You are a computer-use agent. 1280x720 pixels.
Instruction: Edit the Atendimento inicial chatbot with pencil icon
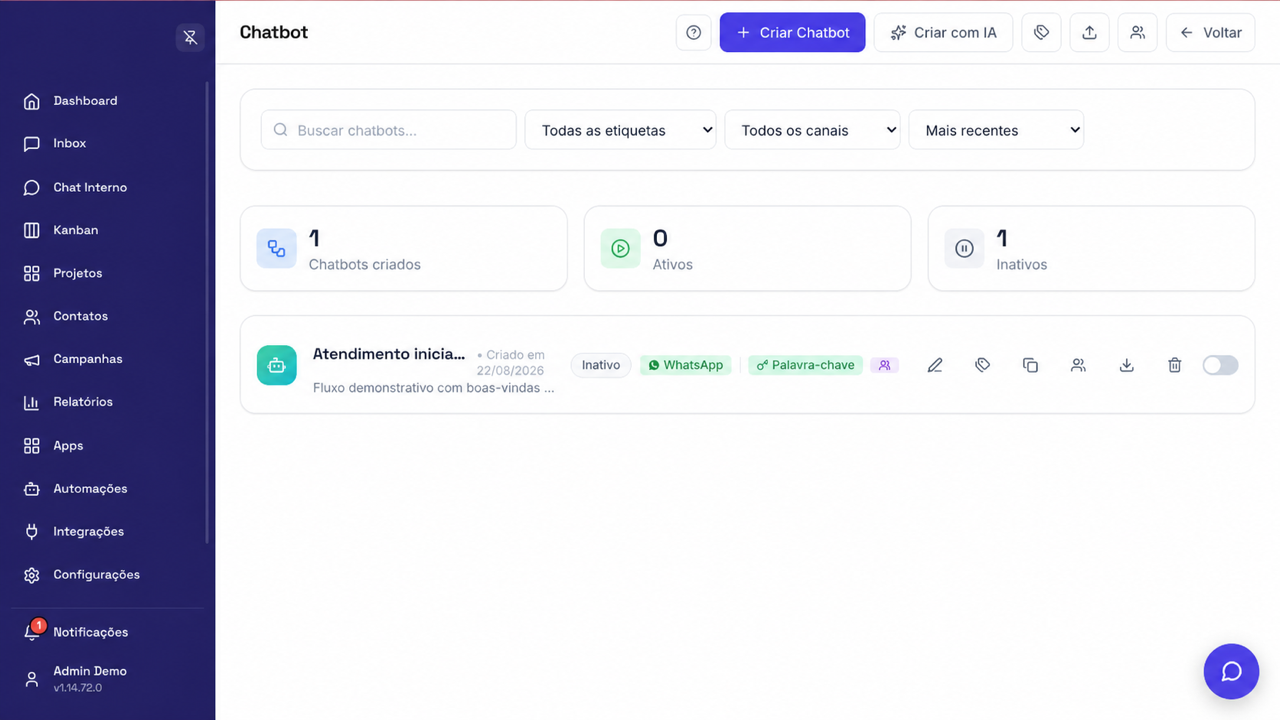click(x=935, y=365)
